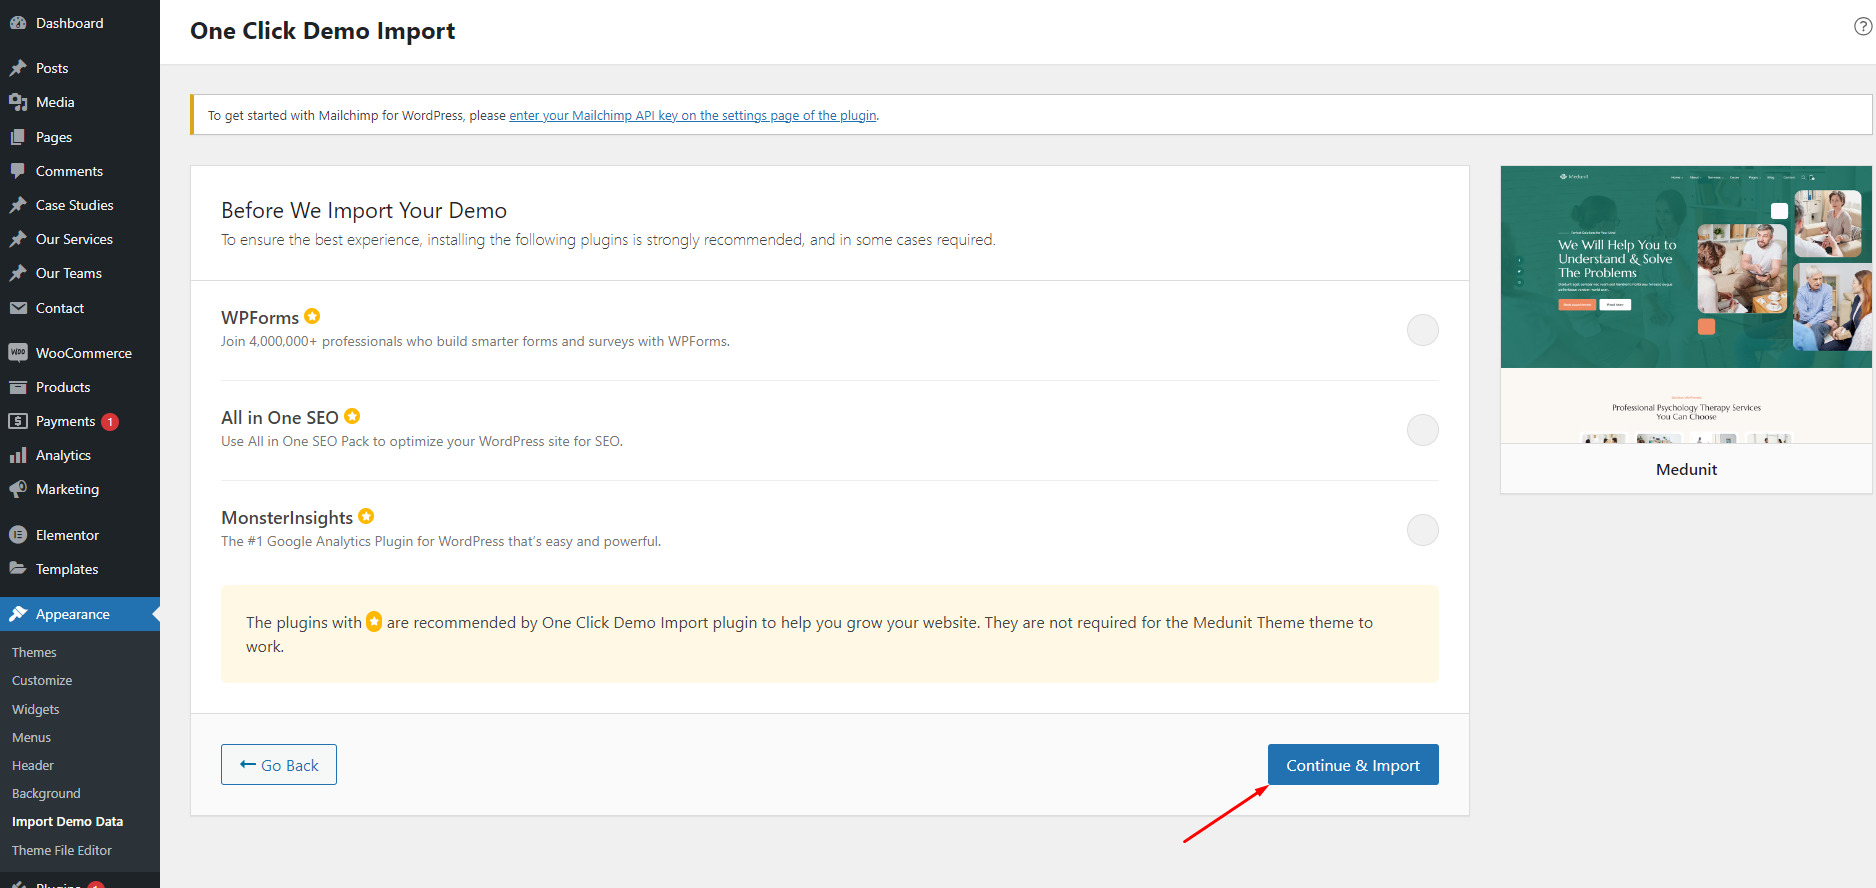The width and height of the screenshot is (1876, 888).
Task: Click the Payments dollar icon
Action: [18, 421]
